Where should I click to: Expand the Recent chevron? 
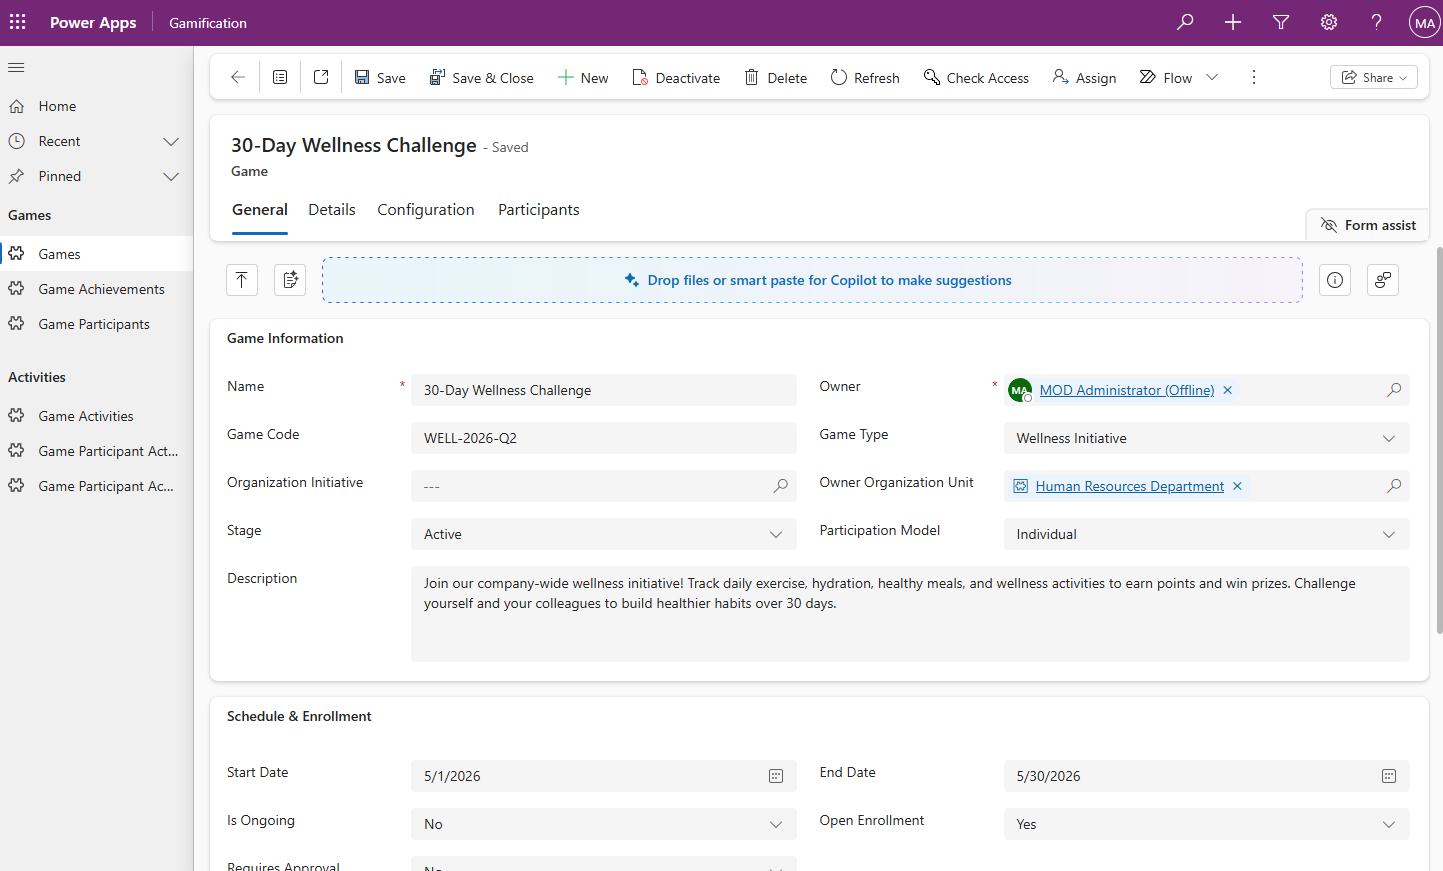(x=171, y=141)
